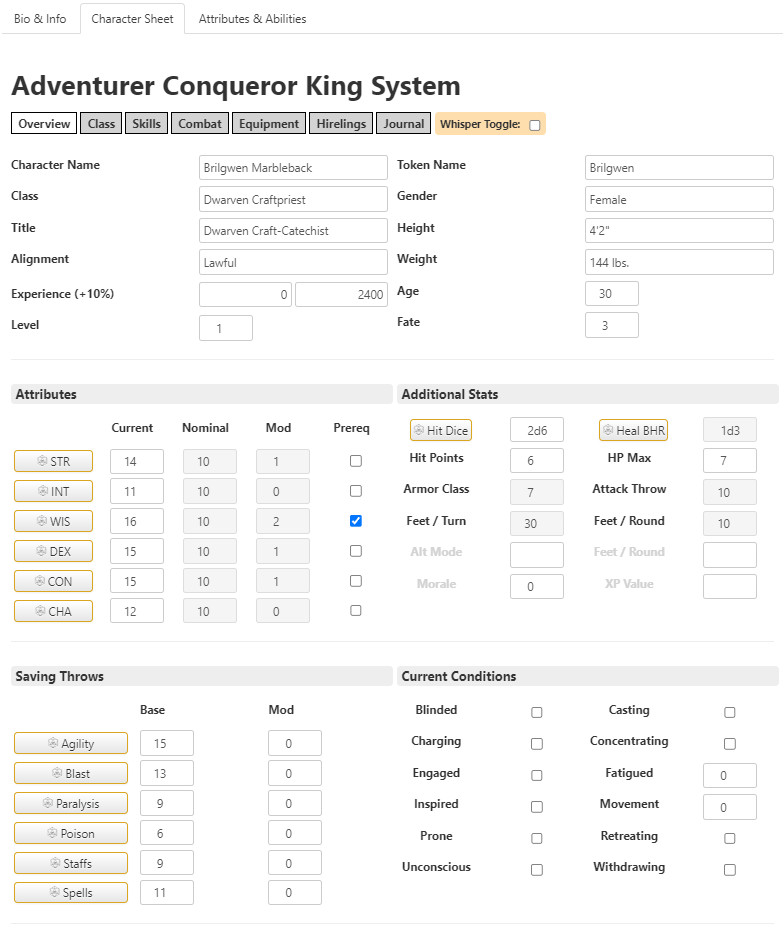
Task: Click the Character Name input field
Action: pos(293,168)
